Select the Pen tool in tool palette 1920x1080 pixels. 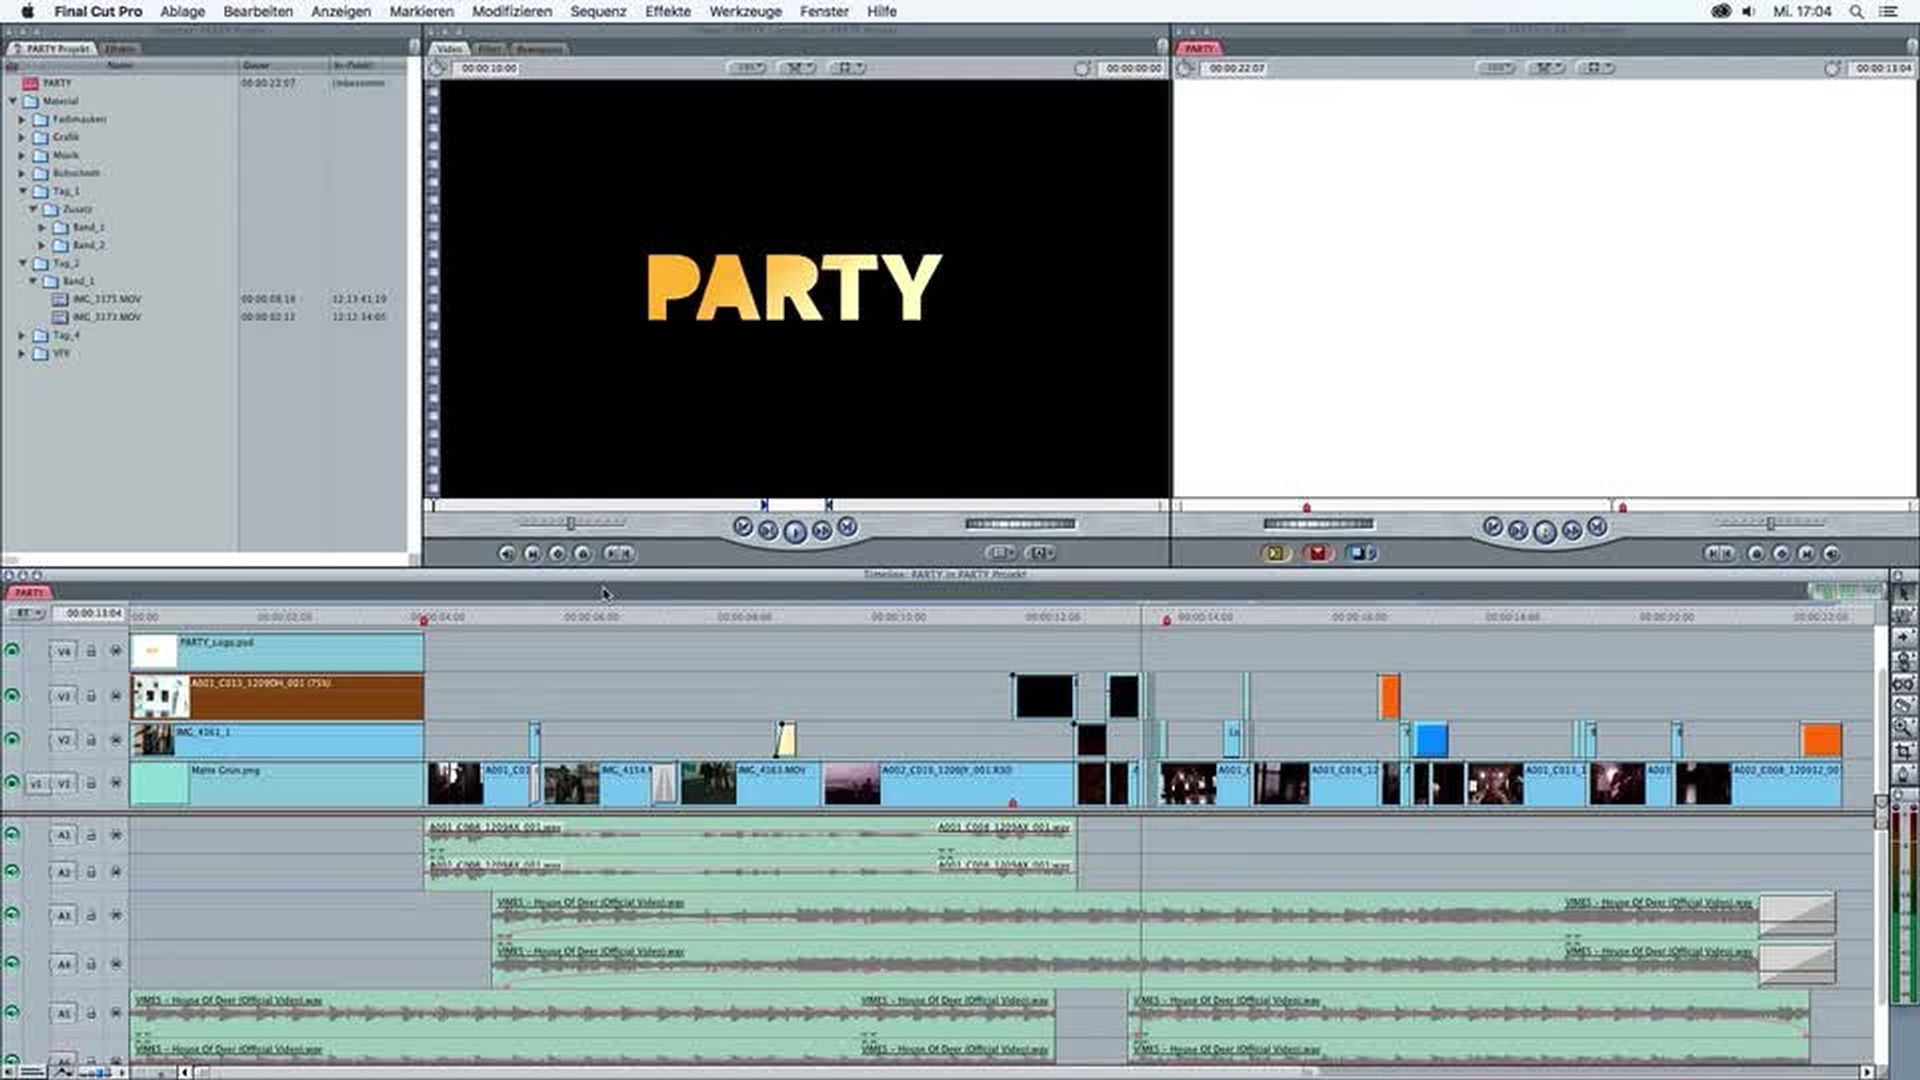[x=1903, y=774]
